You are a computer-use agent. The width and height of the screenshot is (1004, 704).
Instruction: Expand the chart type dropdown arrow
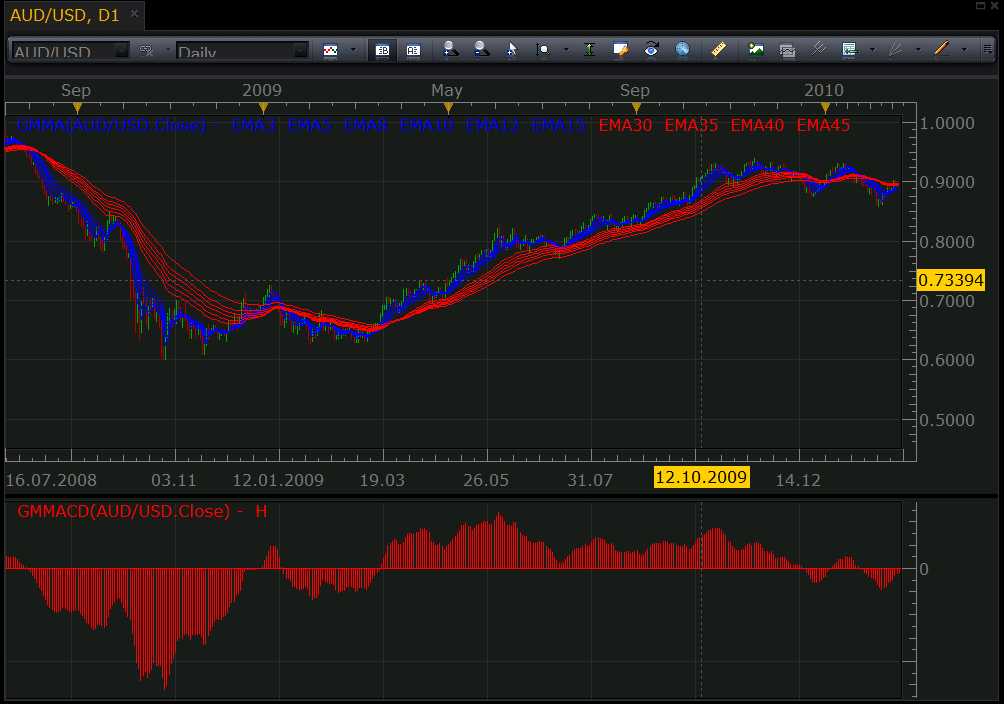353,49
